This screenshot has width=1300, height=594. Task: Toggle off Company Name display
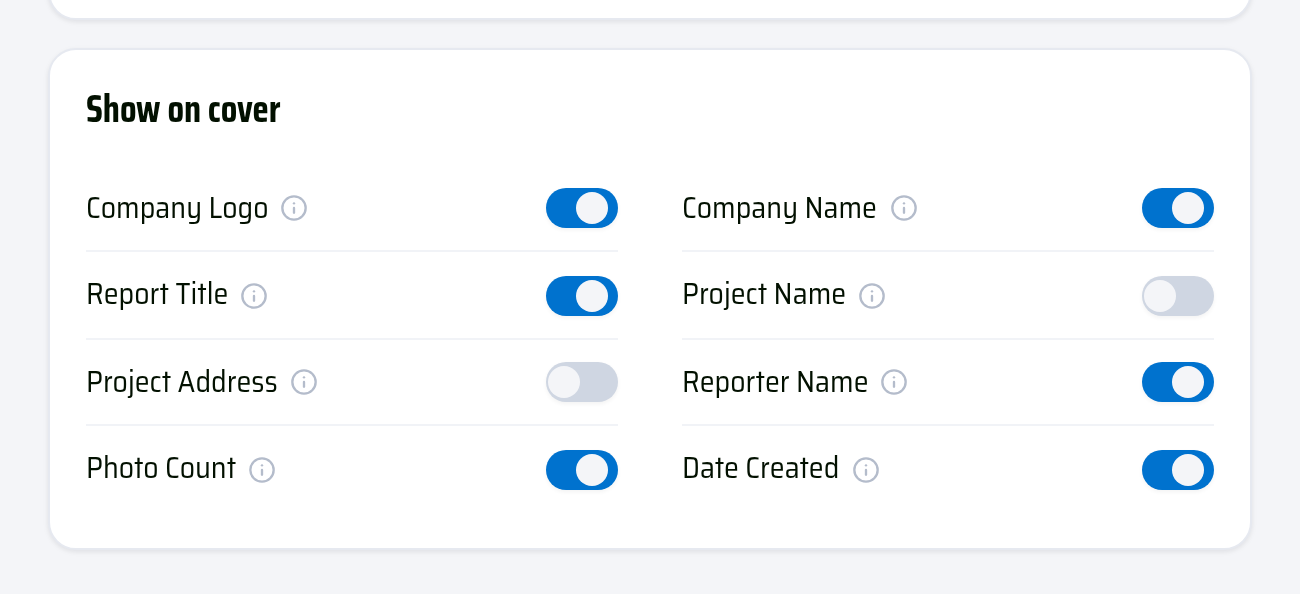tap(1178, 208)
